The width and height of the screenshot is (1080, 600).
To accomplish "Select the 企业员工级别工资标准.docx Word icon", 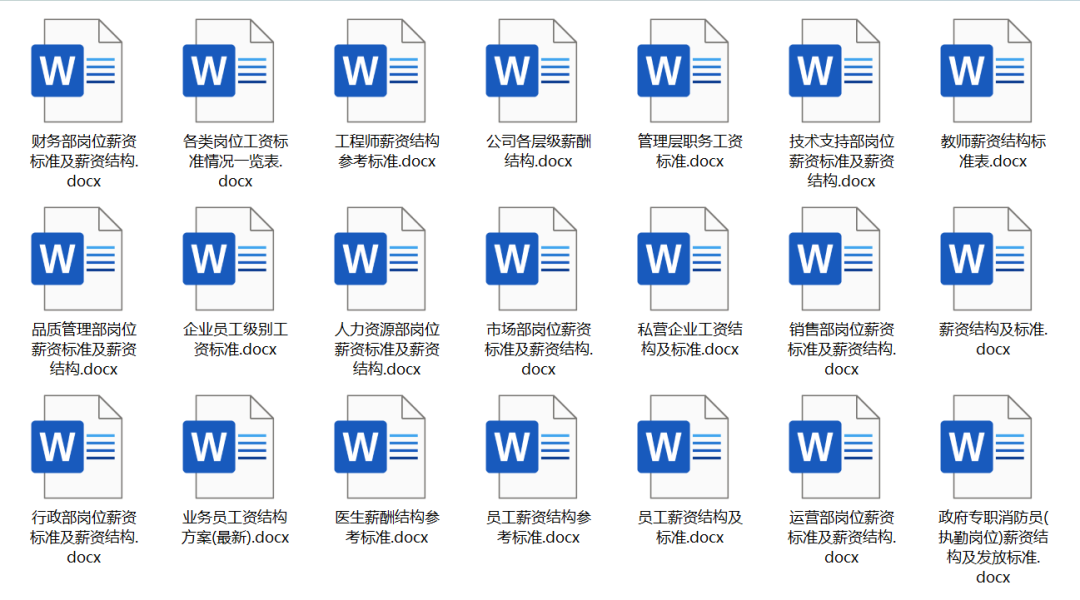I will coord(229,259).
